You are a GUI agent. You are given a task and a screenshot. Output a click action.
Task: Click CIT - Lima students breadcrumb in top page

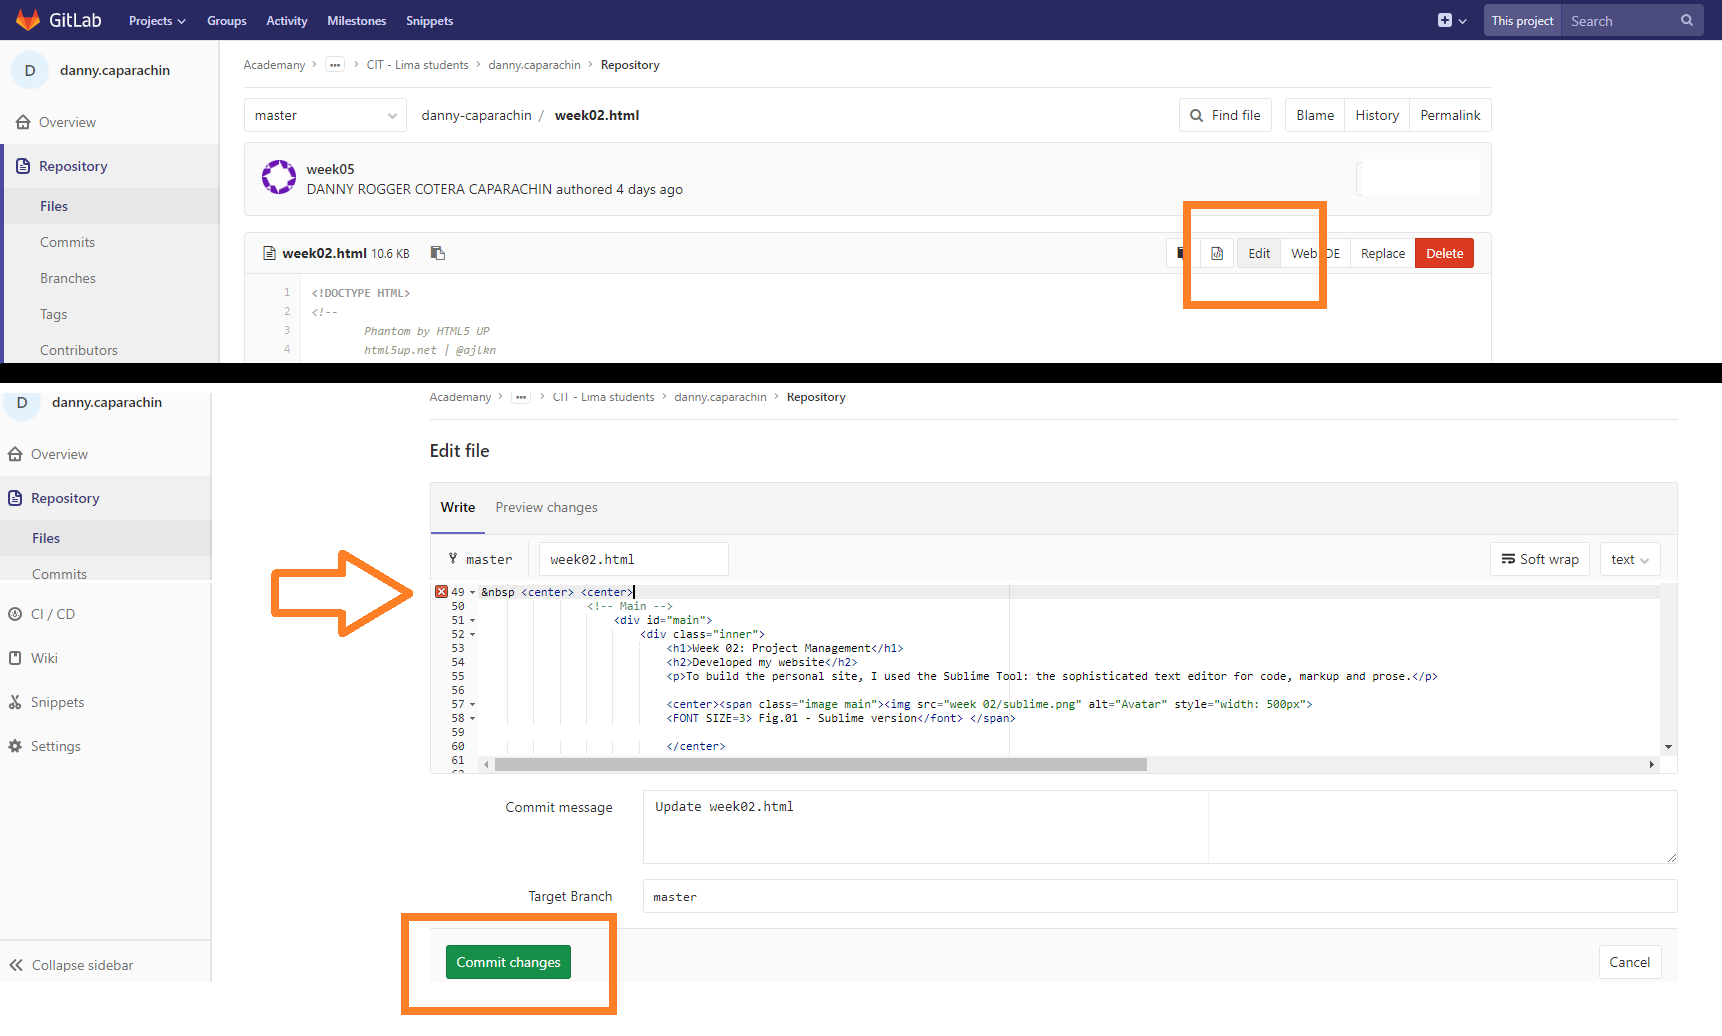point(417,65)
